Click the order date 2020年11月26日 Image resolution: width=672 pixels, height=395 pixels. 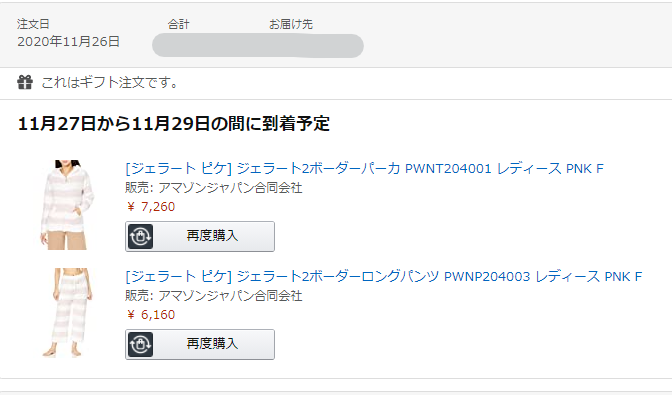point(69,42)
